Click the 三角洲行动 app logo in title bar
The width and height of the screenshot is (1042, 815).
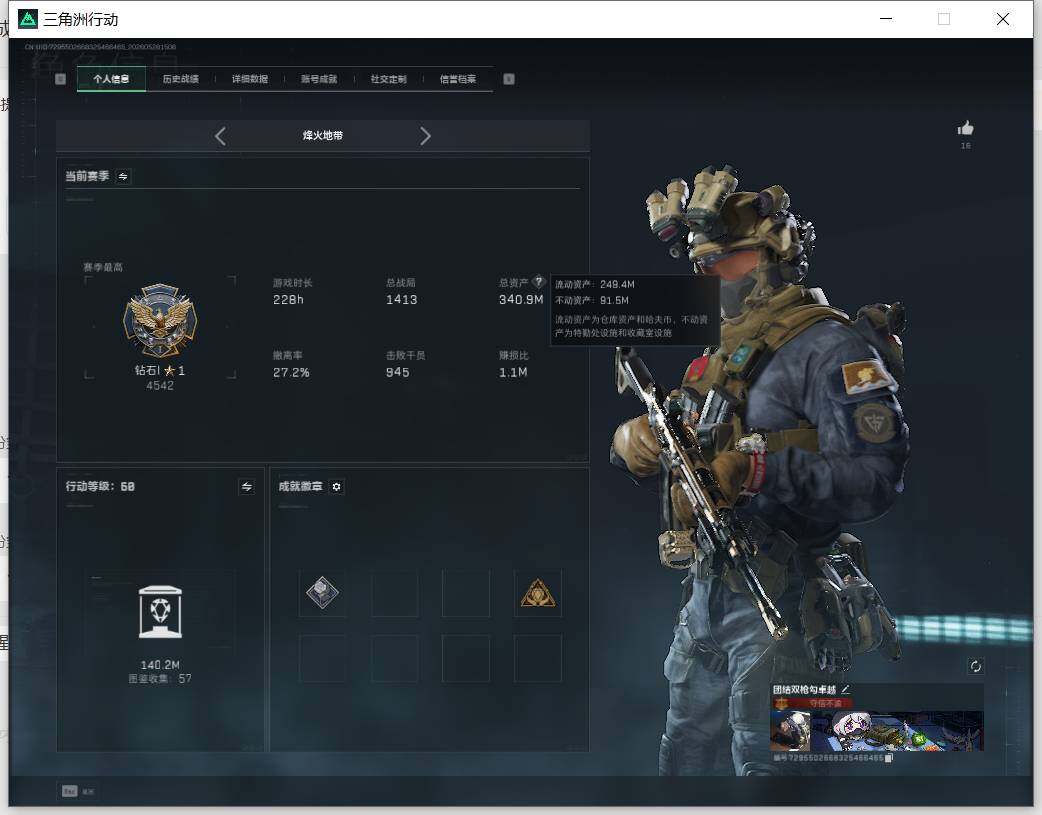[28, 19]
